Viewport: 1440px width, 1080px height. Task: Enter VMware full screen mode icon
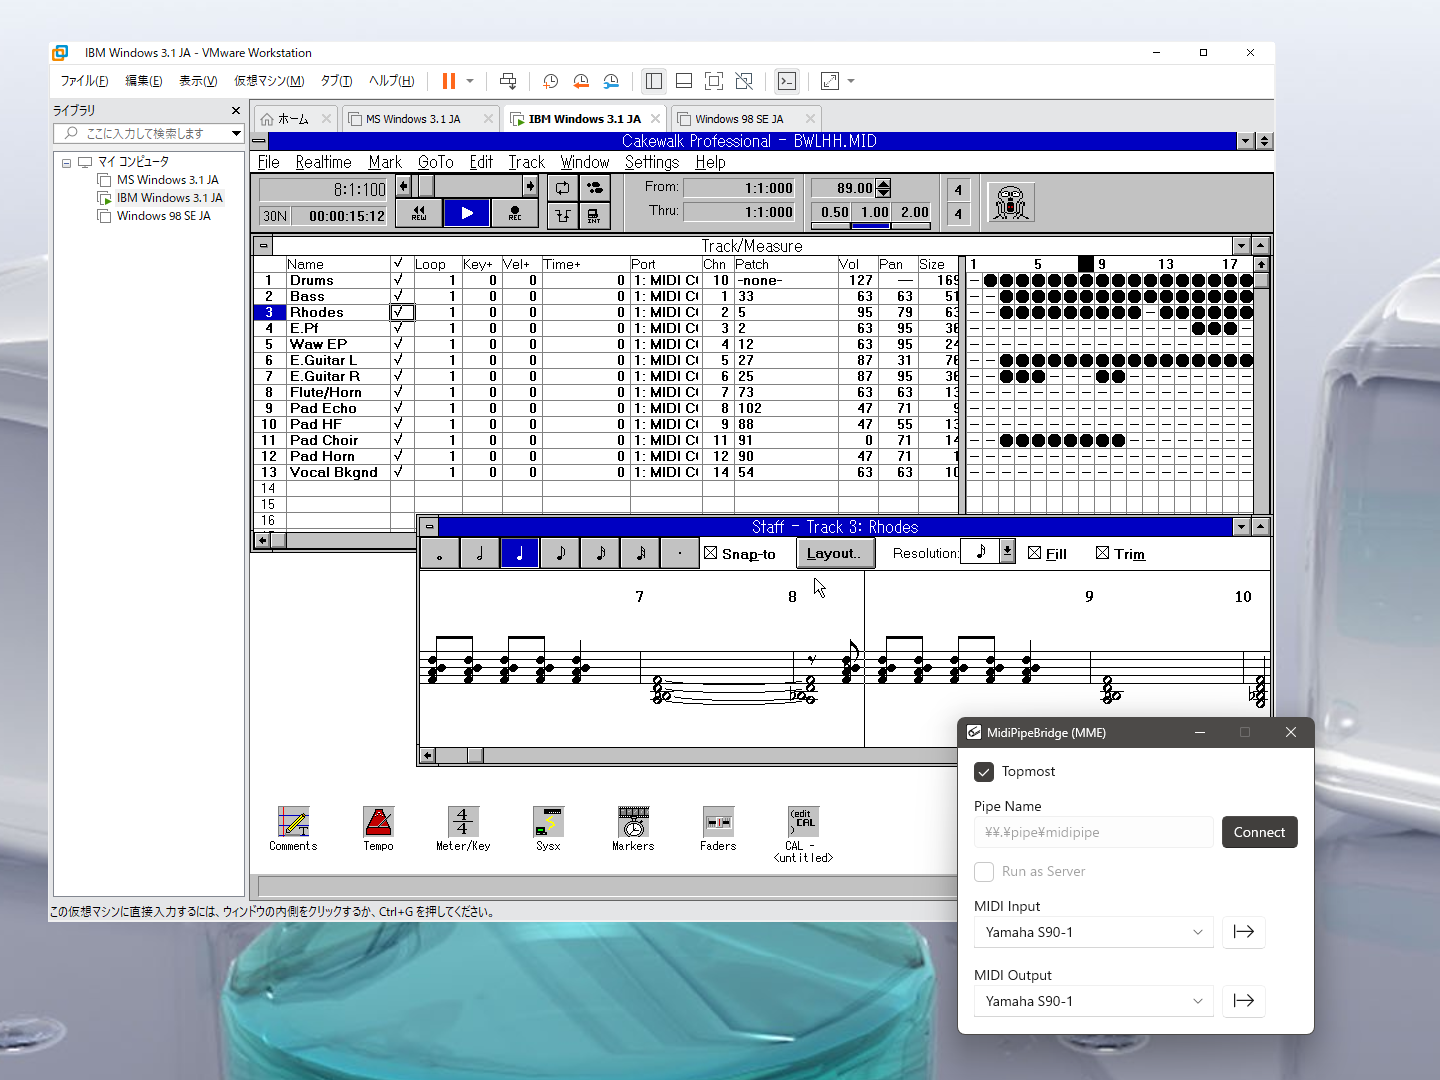point(830,81)
